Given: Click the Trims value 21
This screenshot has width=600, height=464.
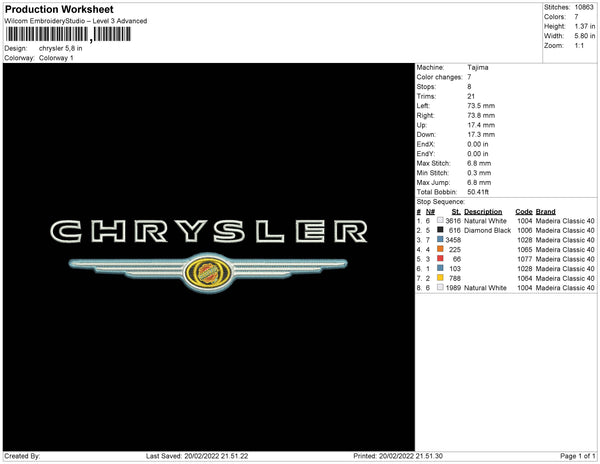Looking at the screenshot, I should (x=471, y=96).
